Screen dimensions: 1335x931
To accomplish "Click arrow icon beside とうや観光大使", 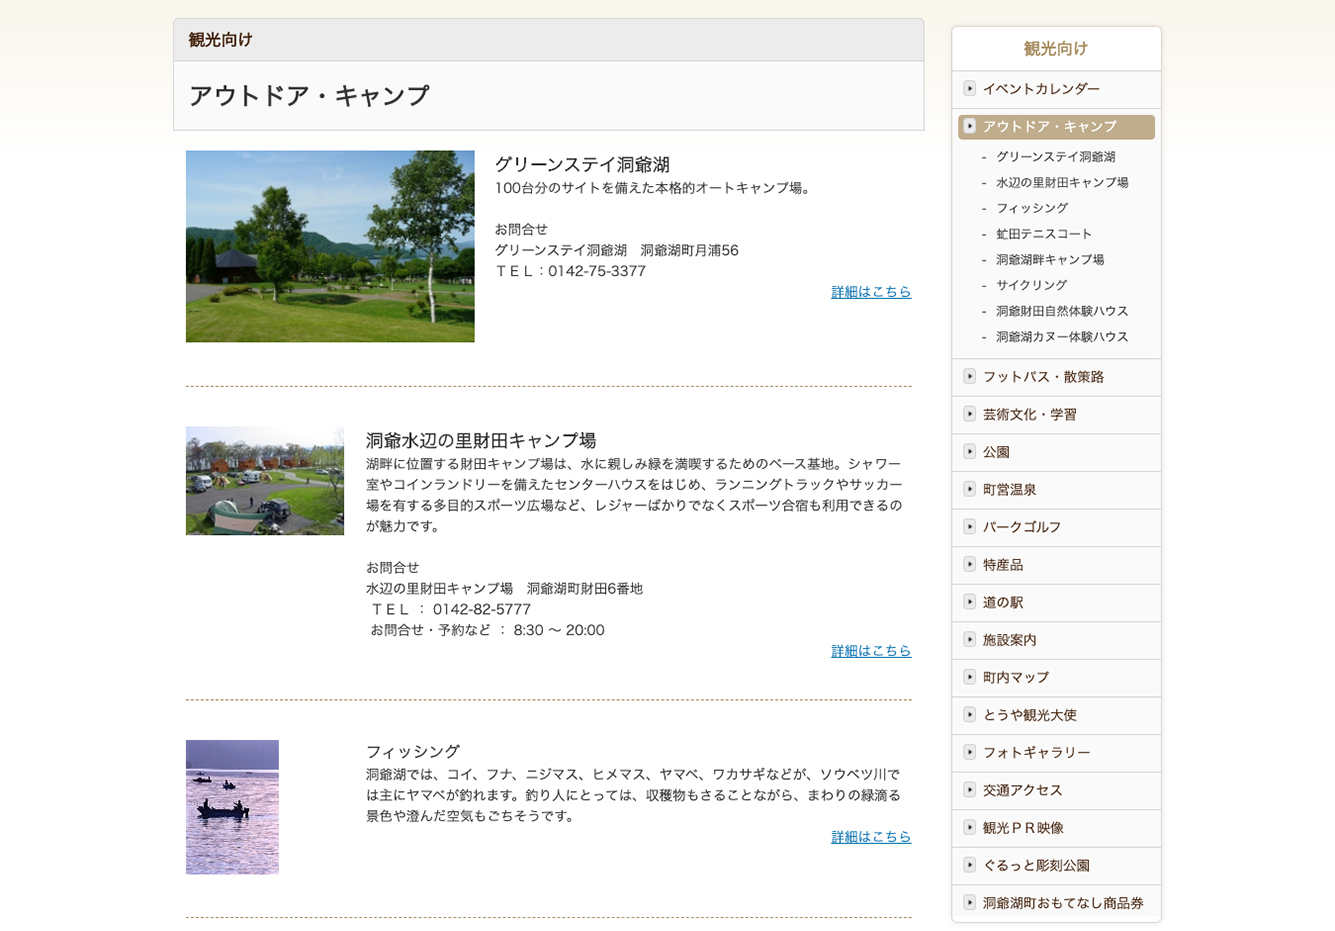I will click(969, 714).
